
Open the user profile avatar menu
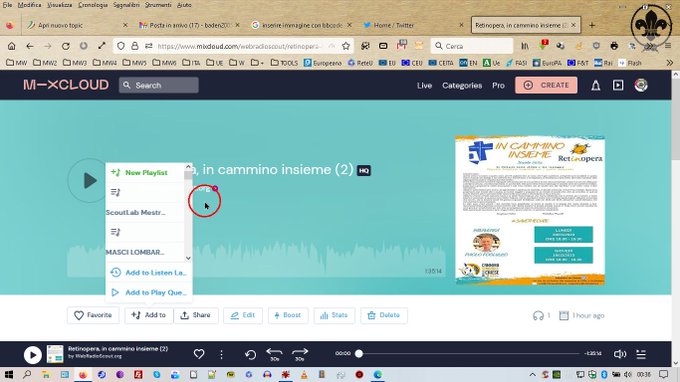[x=641, y=85]
